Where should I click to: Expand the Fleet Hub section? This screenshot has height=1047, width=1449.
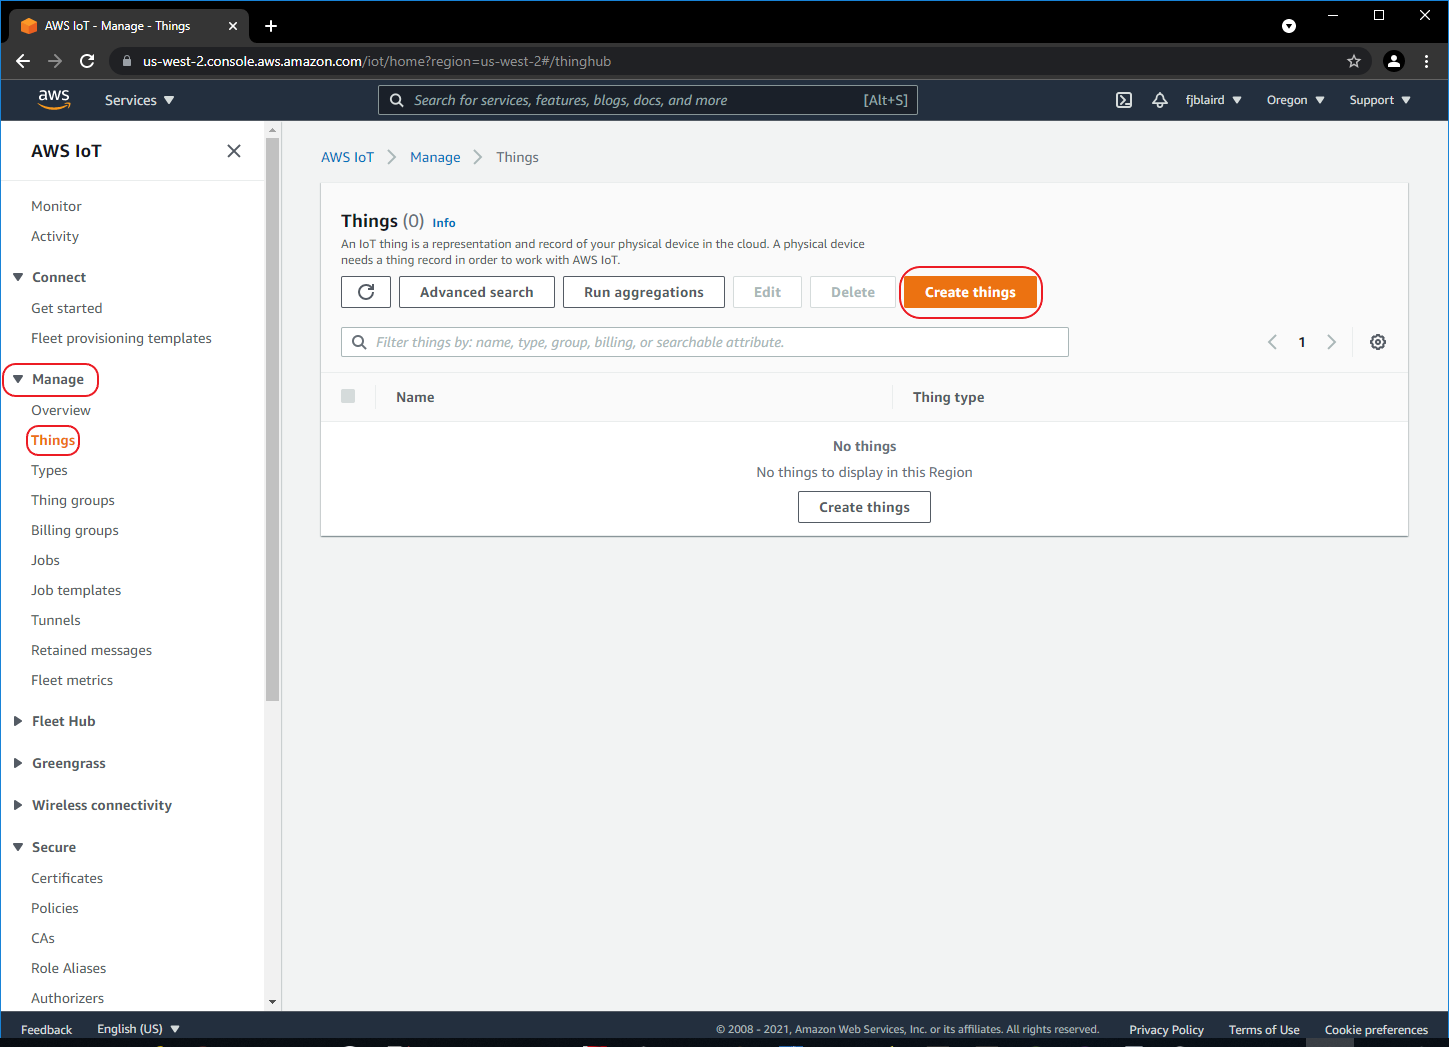(18, 721)
